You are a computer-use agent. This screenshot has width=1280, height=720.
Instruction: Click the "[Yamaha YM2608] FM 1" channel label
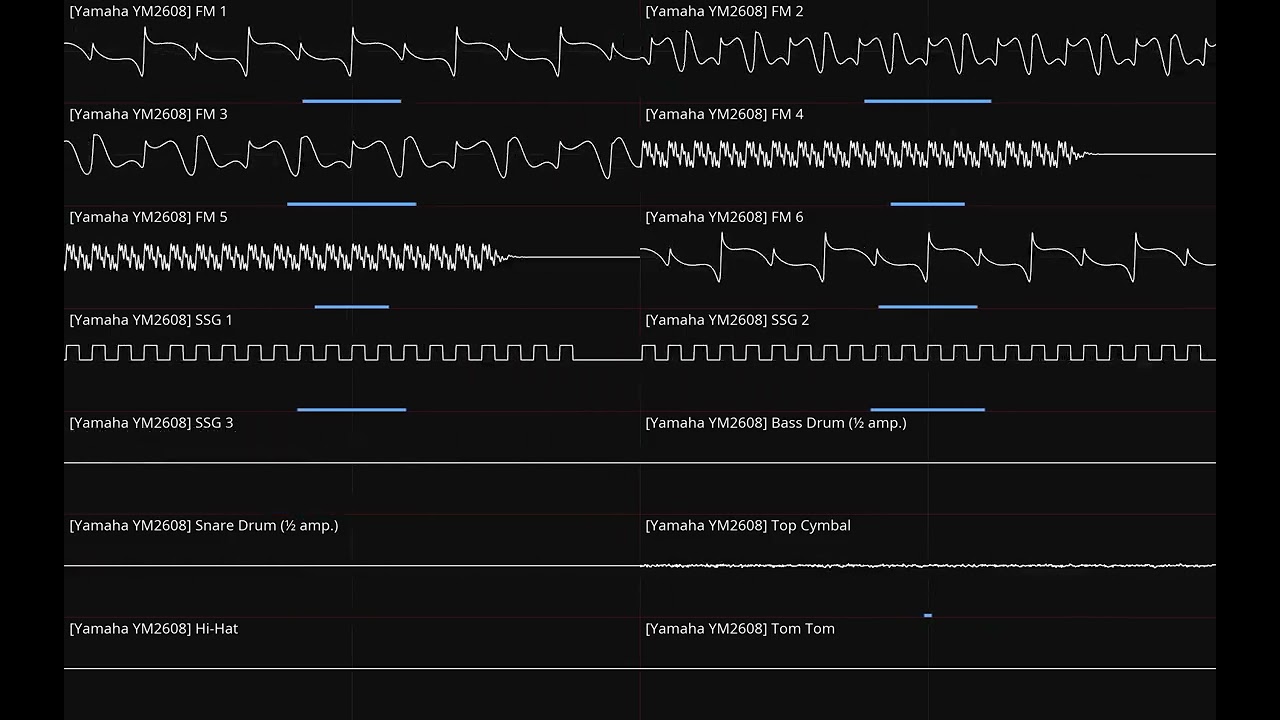pos(148,12)
